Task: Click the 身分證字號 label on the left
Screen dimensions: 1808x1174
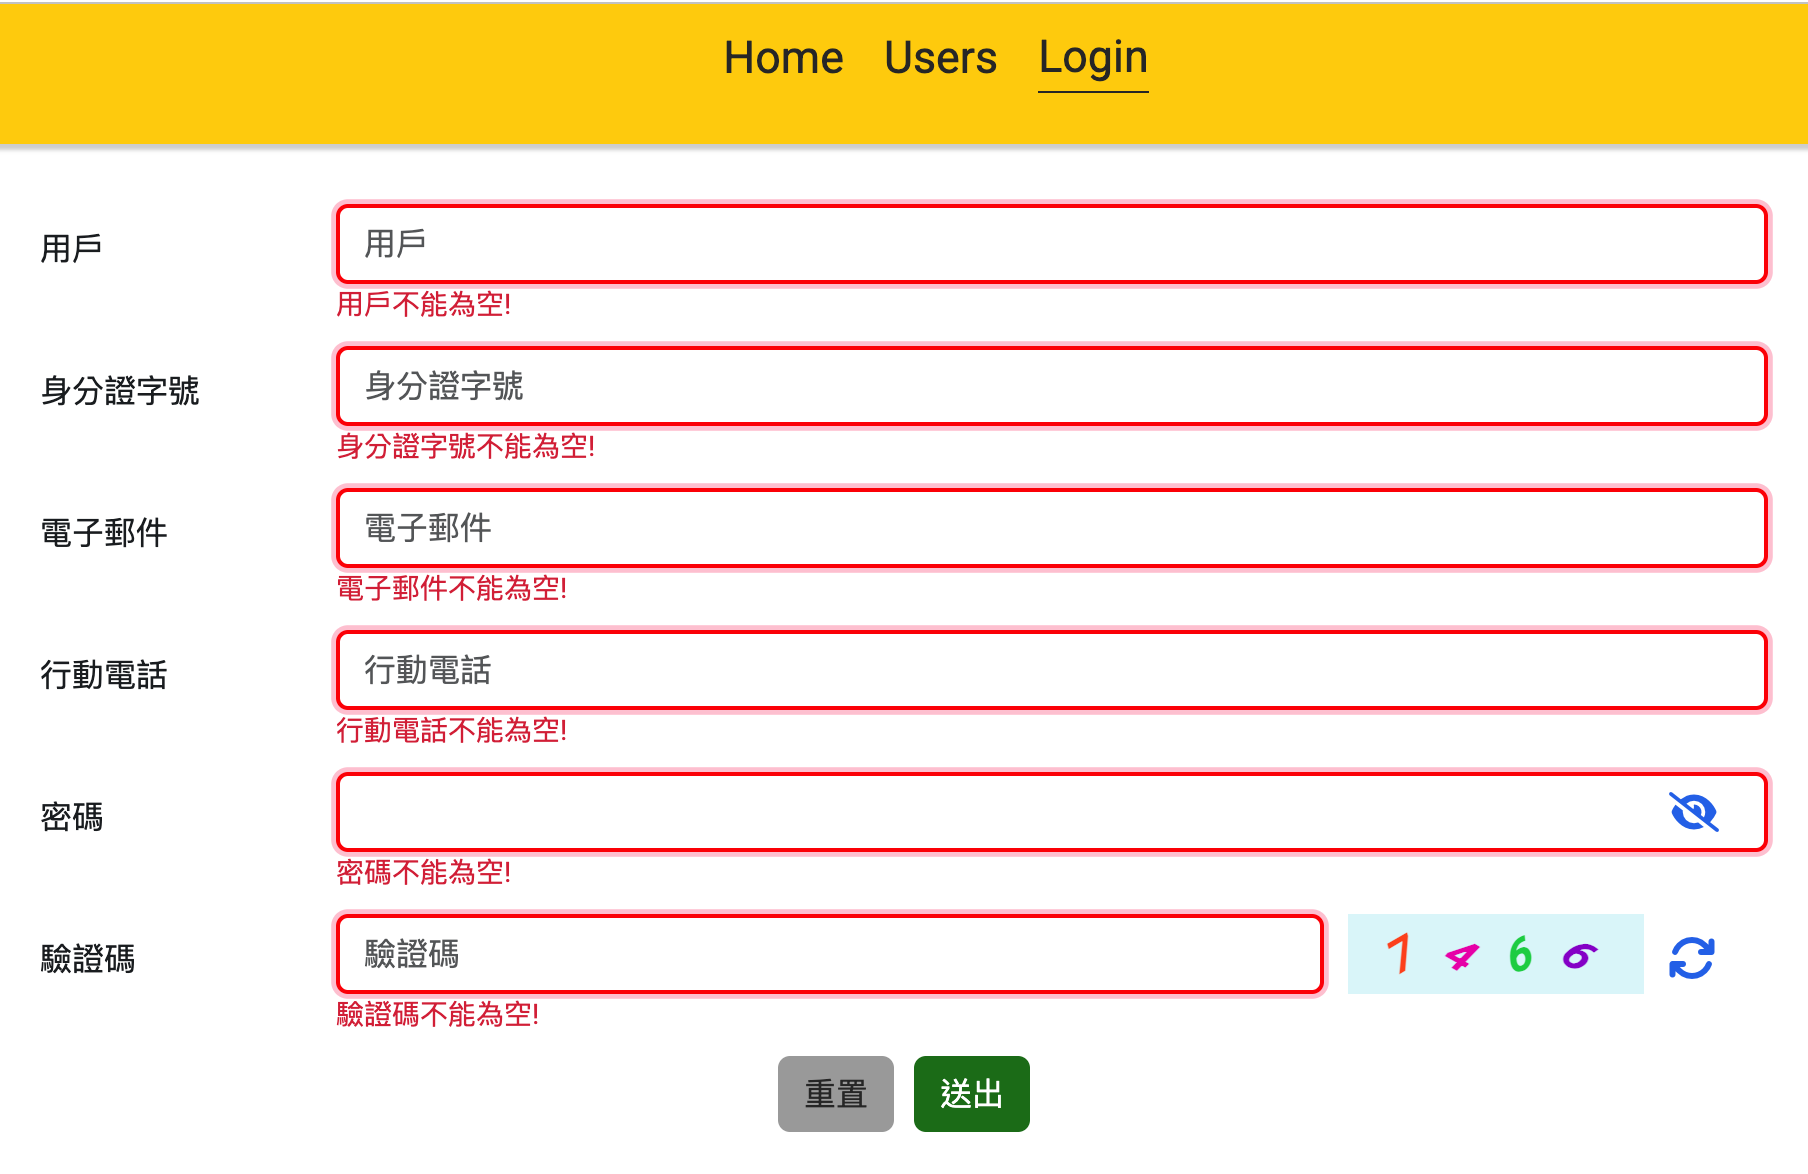Action: tap(120, 390)
